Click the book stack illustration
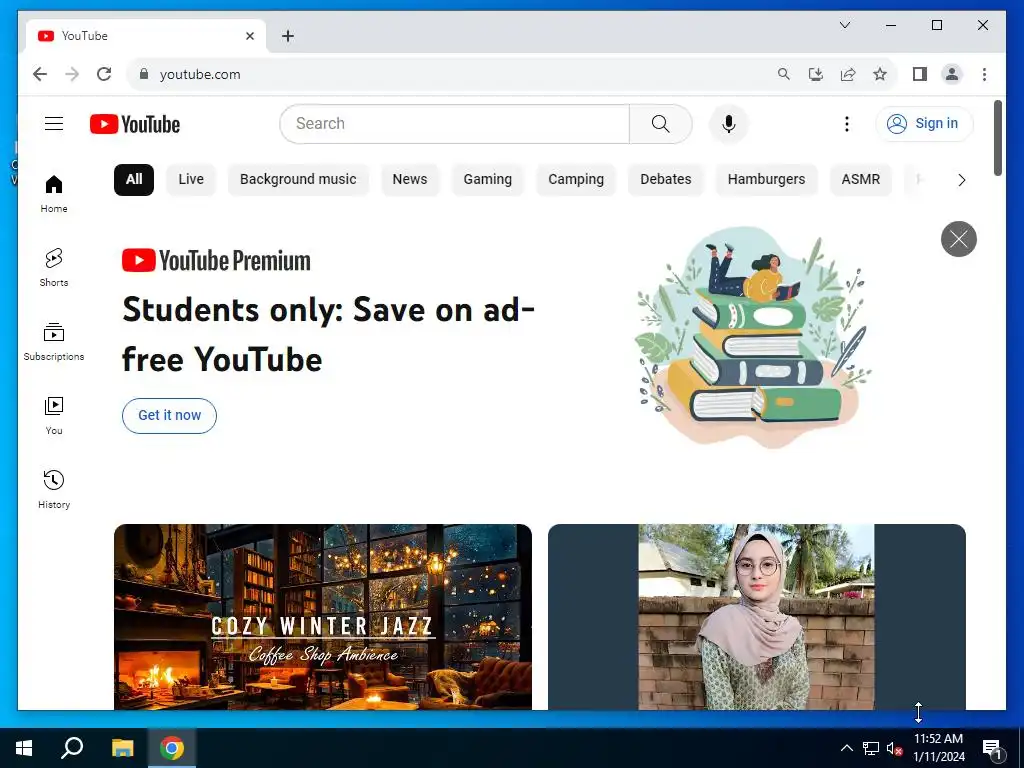 (x=752, y=338)
